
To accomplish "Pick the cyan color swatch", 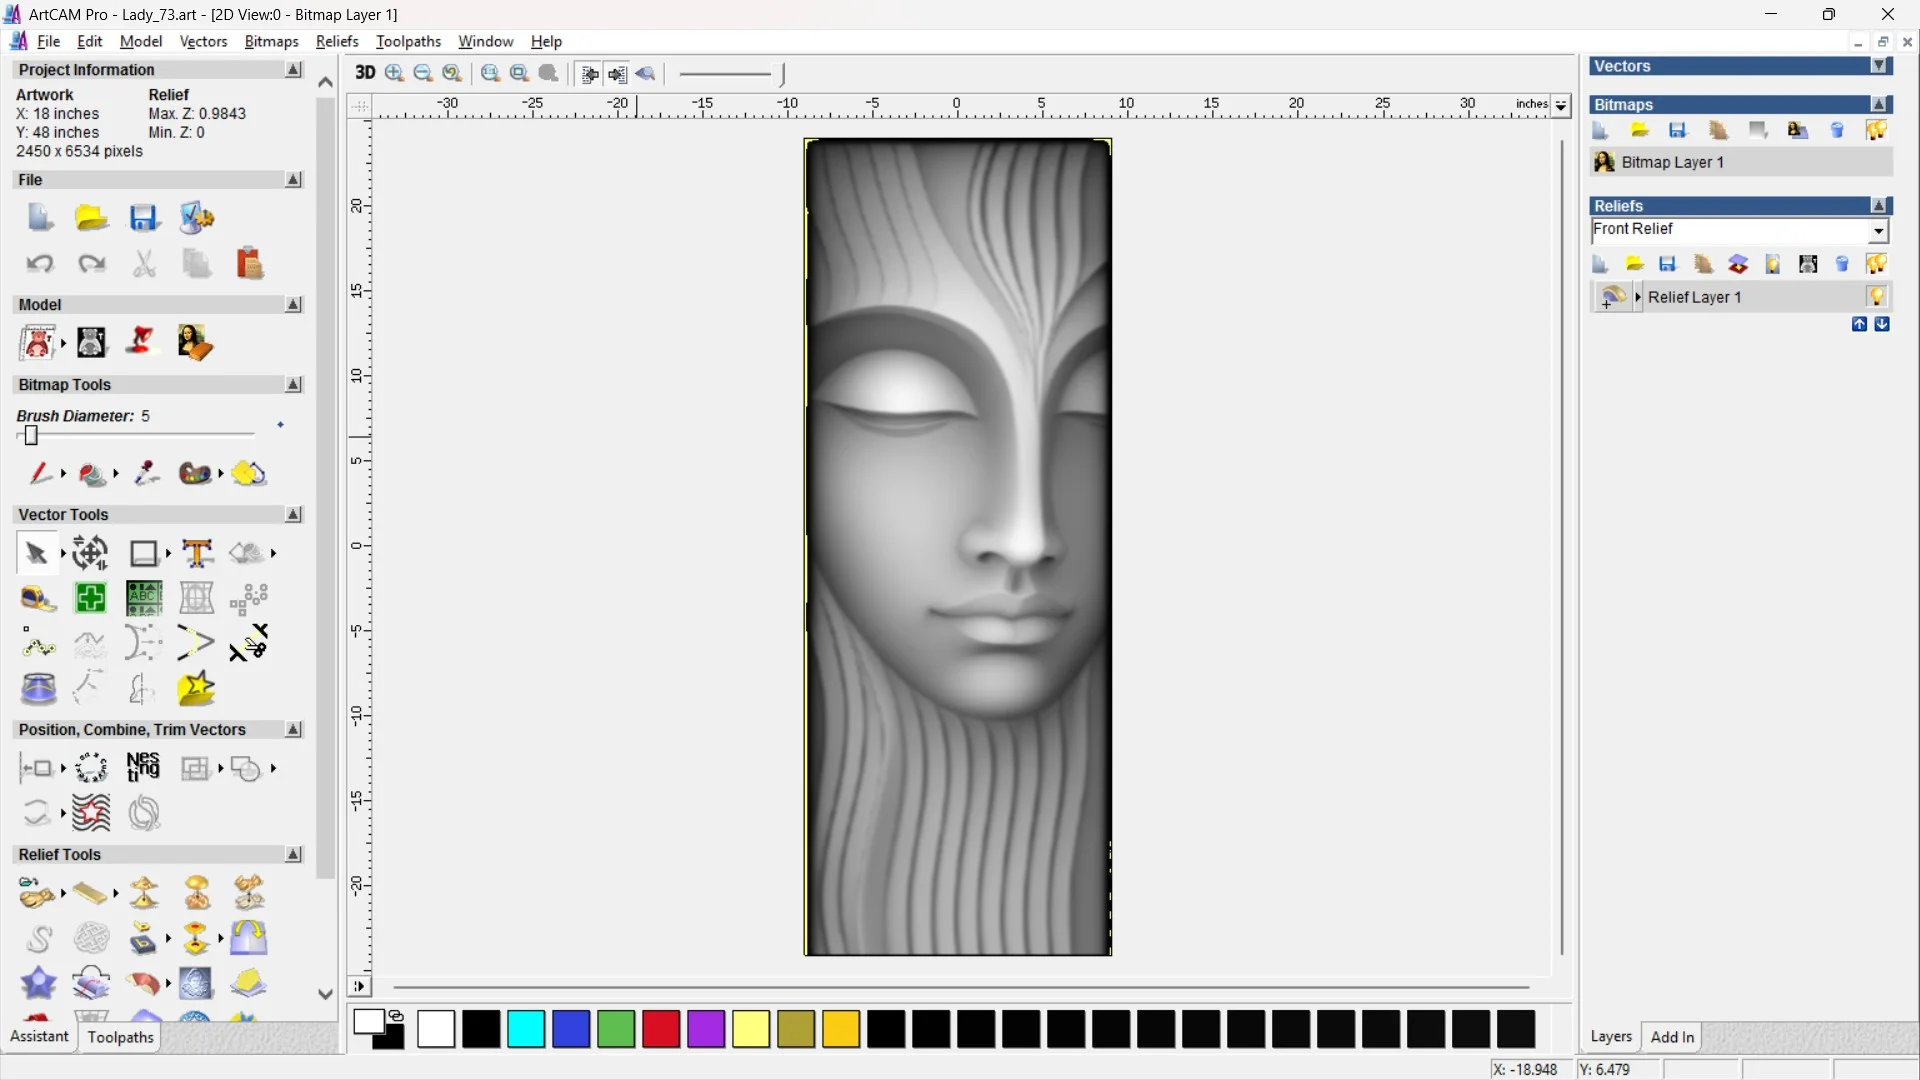I will click(526, 1029).
